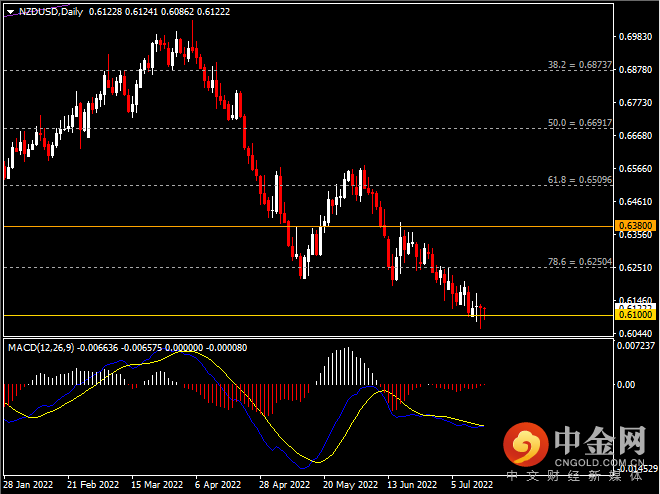Image resolution: width=660 pixels, height=494 pixels.
Task: Click the 0.67730 price axis label
Action: click(x=635, y=103)
